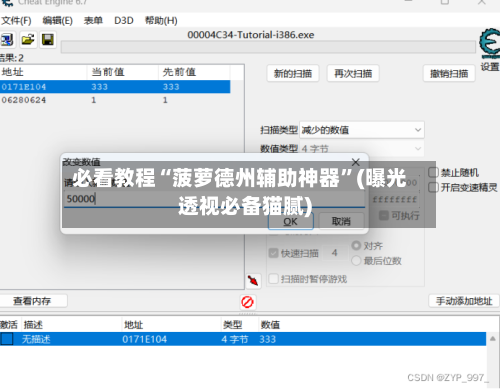This screenshot has width=500, height=389.
Task: Click the 手动添加地址 button
Action: [464, 301]
